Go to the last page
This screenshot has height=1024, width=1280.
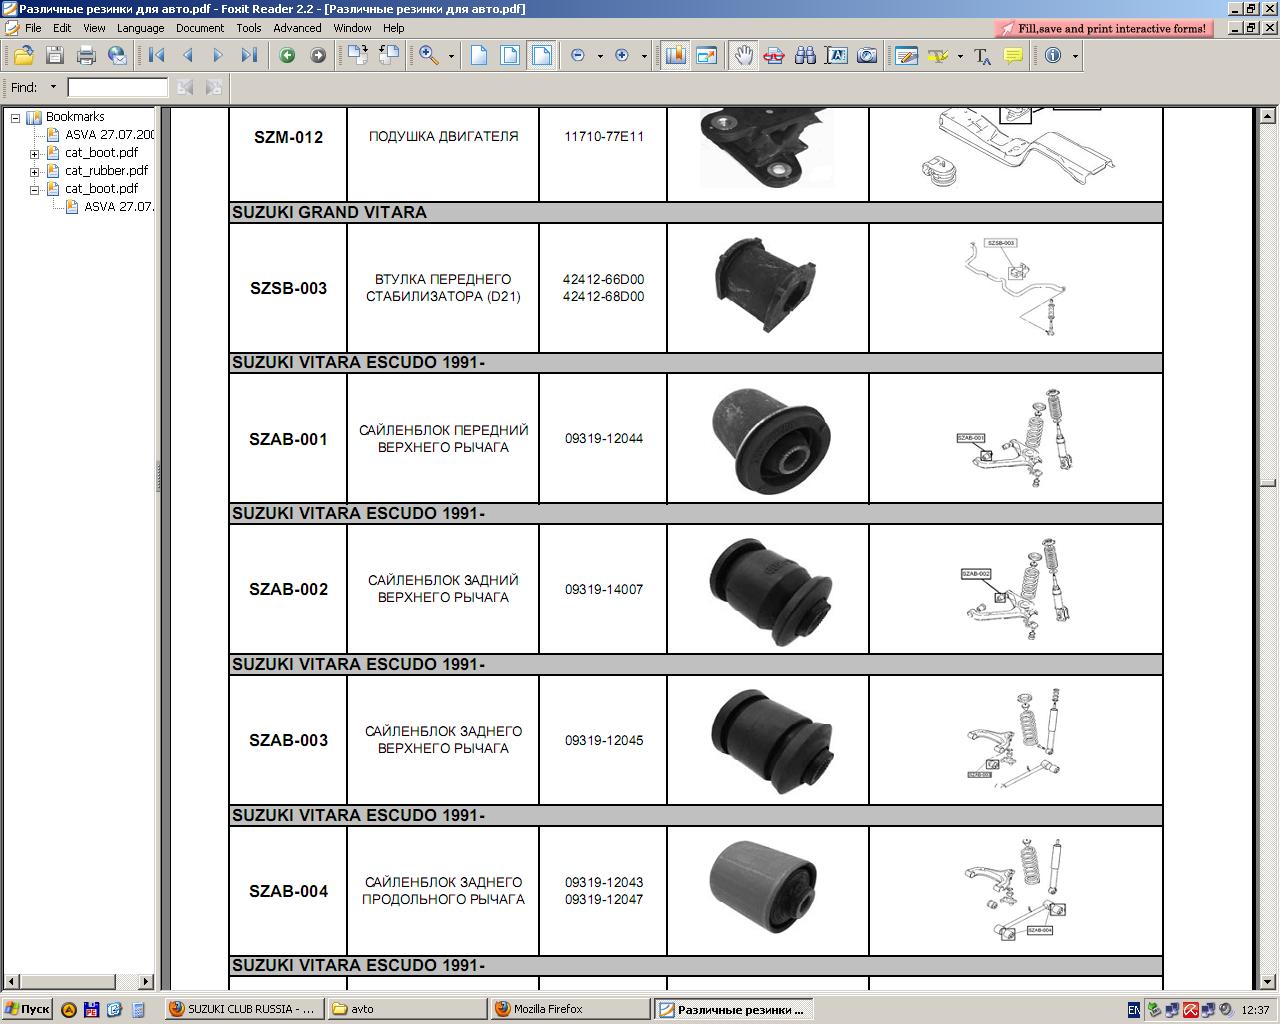249,56
